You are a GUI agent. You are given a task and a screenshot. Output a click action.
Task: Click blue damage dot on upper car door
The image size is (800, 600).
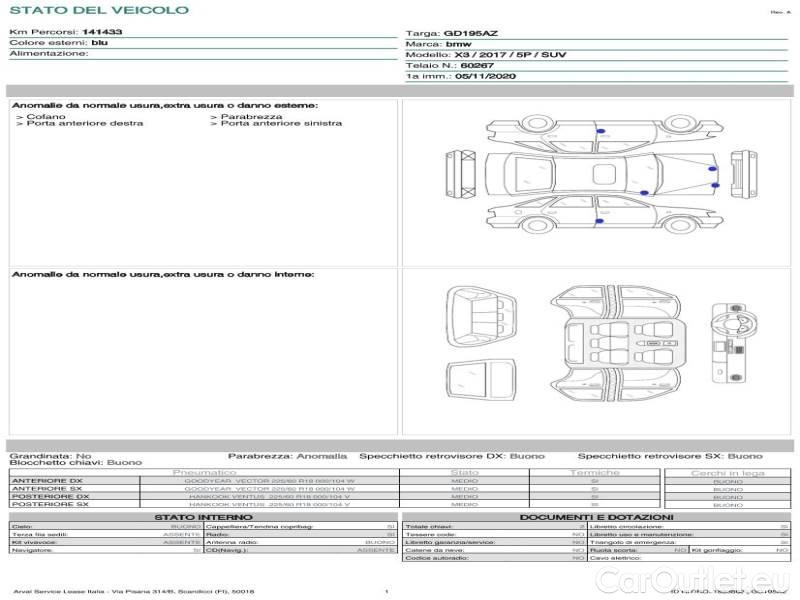coord(599,132)
